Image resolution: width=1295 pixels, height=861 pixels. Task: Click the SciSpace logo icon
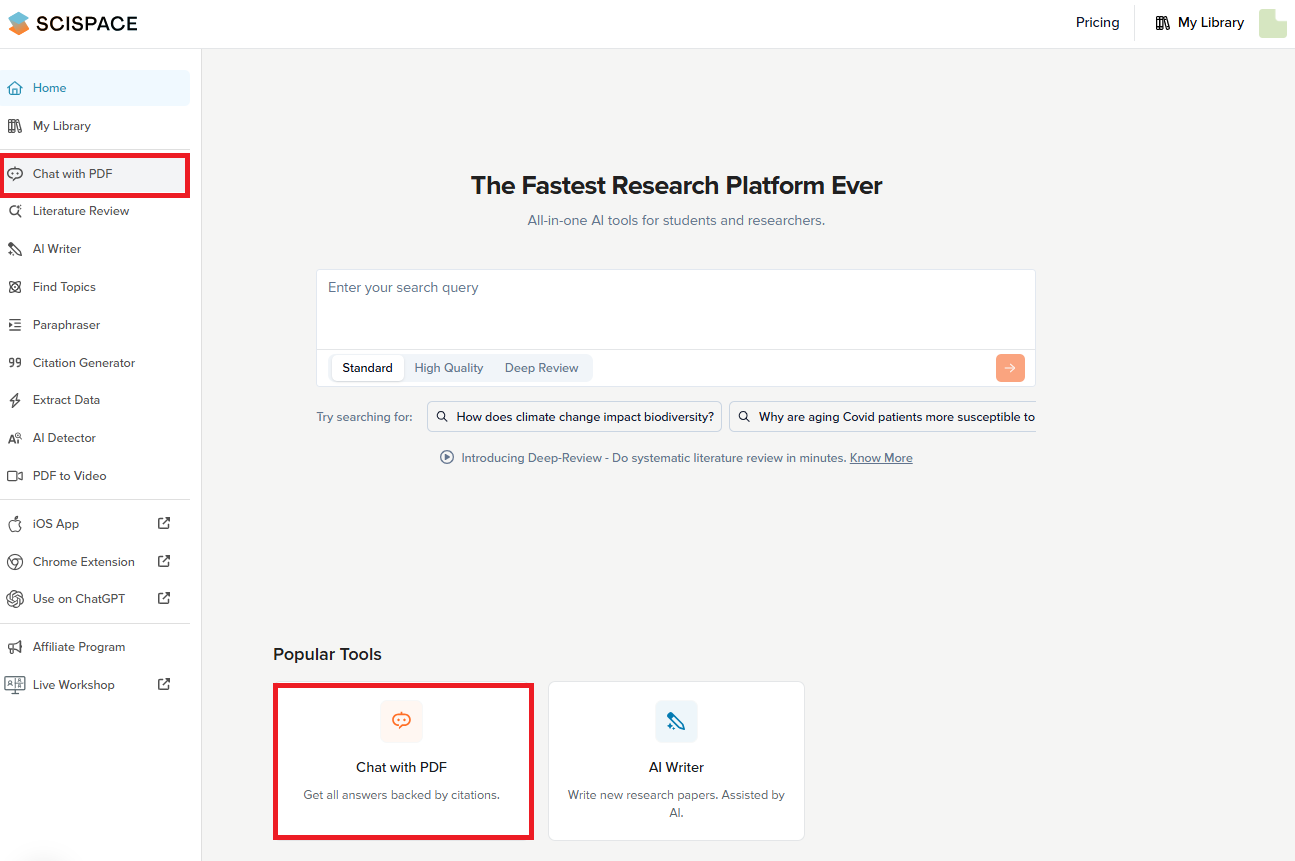(19, 23)
